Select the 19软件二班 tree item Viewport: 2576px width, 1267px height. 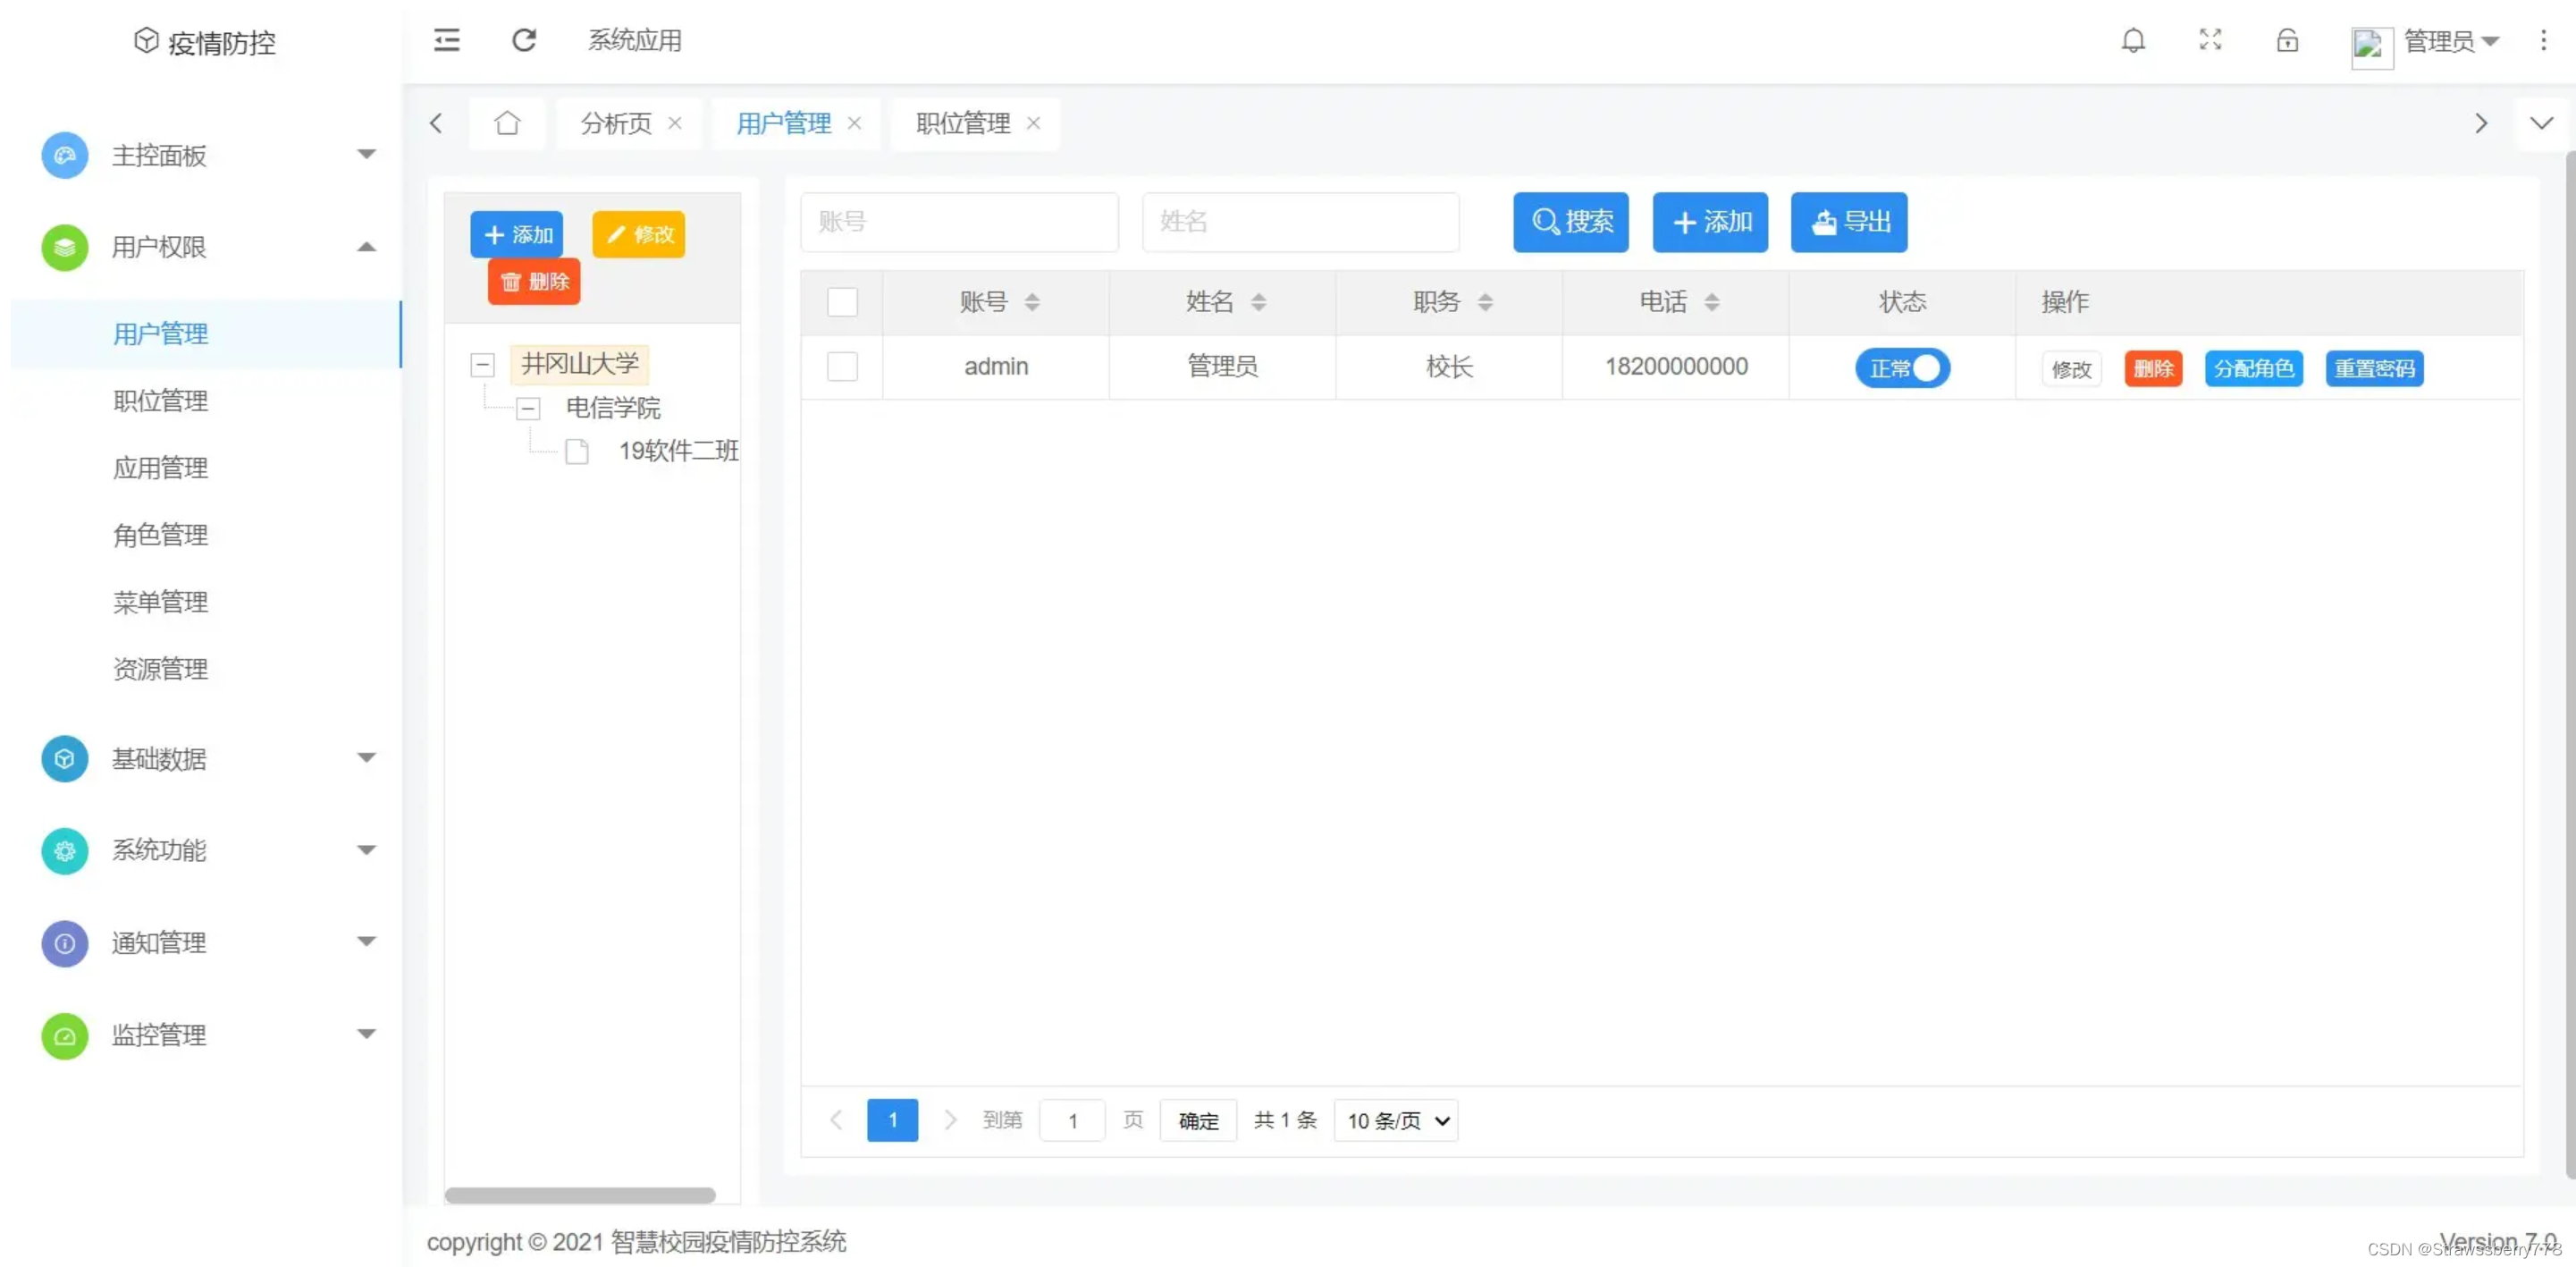(x=678, y=451)
